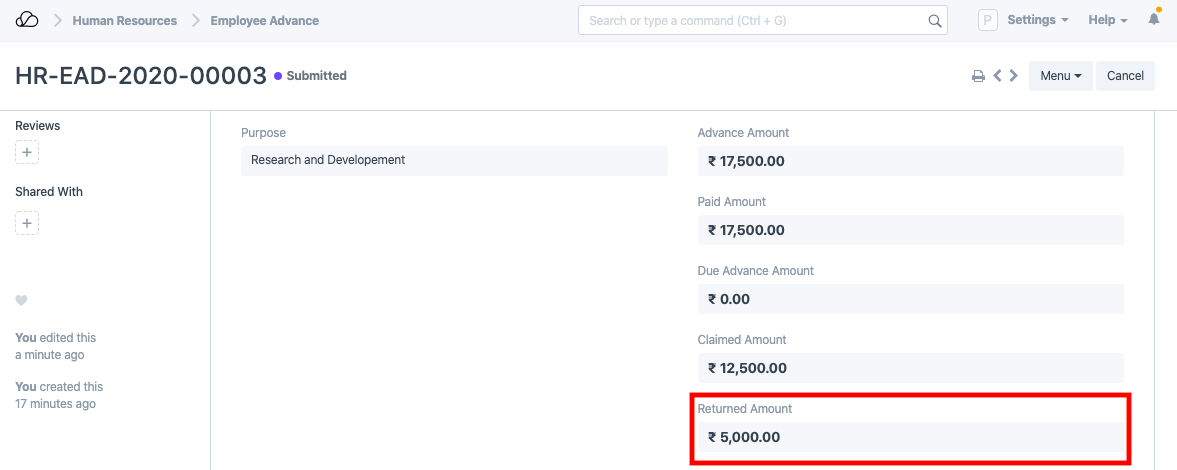Navigate to Human Resources breadcrumb
Image resolution: width=1177 pixels, height=470 pixels.
click(124, 20)
